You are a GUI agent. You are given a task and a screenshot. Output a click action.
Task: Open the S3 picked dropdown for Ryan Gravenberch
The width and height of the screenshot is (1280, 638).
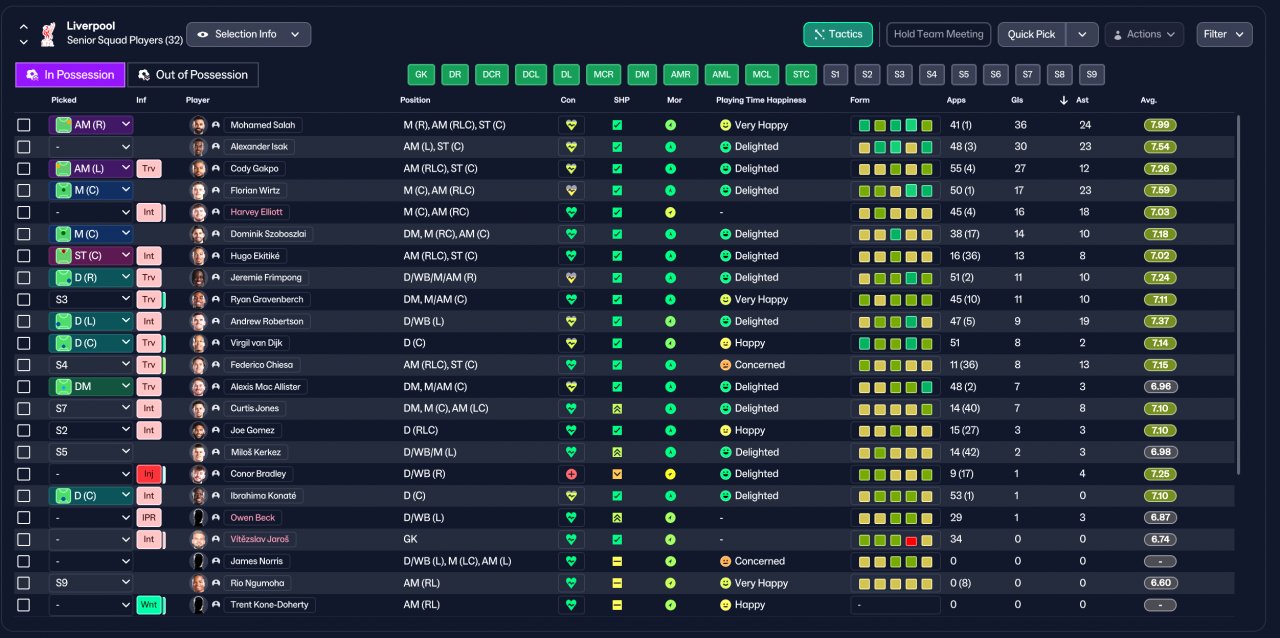click(x=91, y=299)
